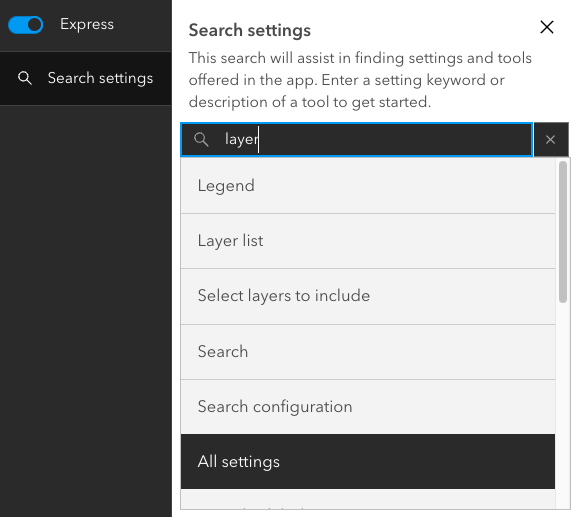Select the Search result
Viewport: 577px width, 517px height.
coord(368,352)
